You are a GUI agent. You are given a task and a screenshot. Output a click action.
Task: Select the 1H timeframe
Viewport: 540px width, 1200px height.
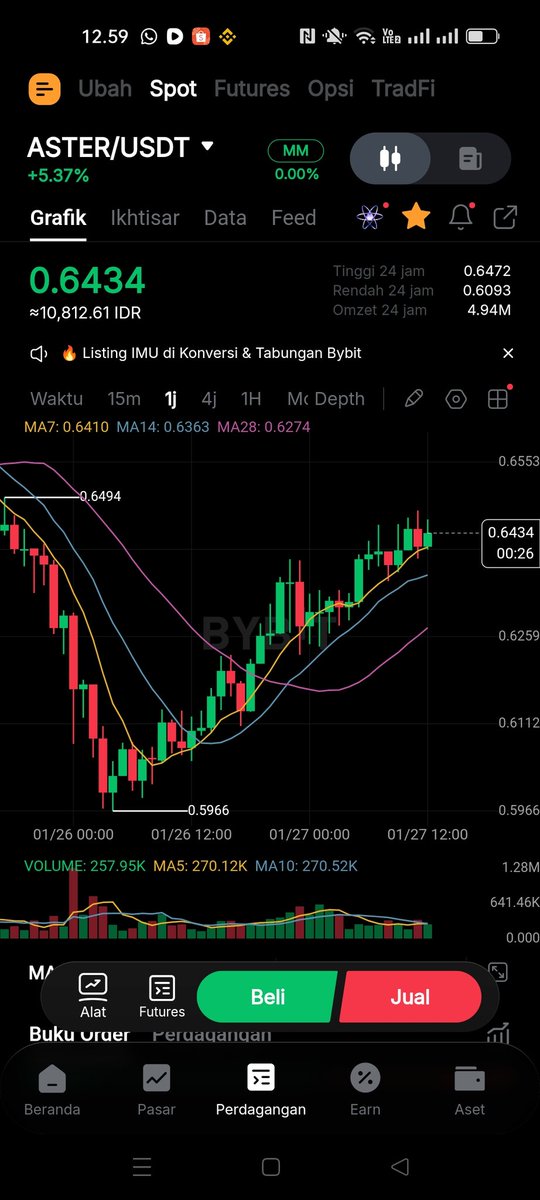point(251,399)
